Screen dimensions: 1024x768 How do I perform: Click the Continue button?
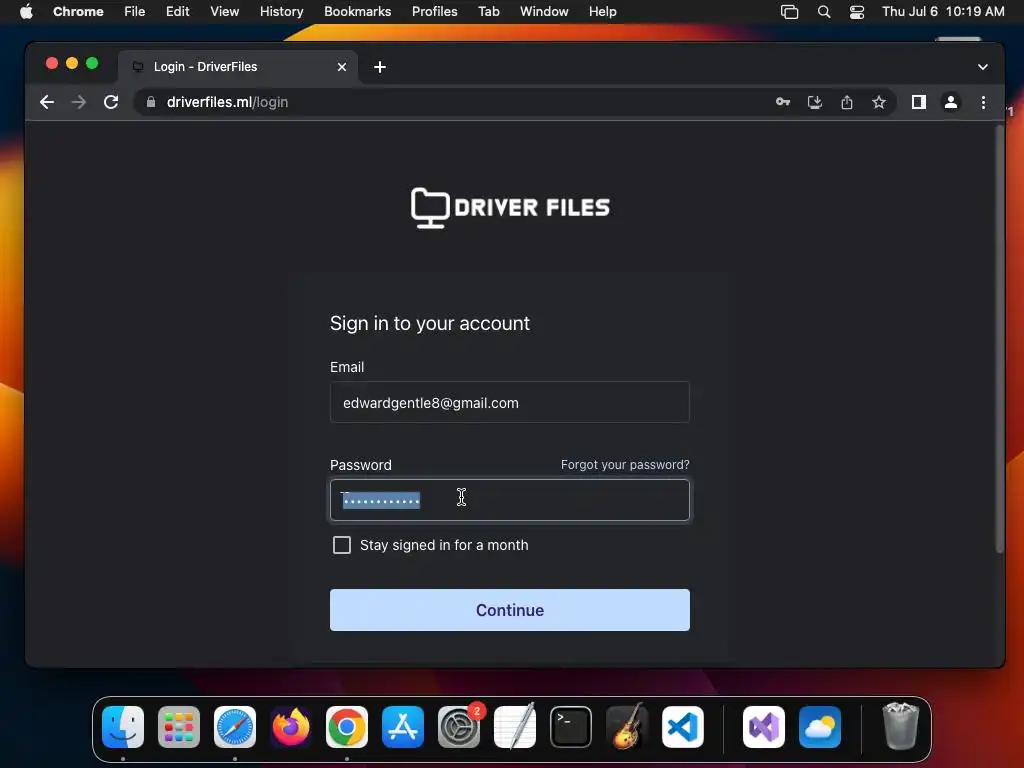pos(509,610)
